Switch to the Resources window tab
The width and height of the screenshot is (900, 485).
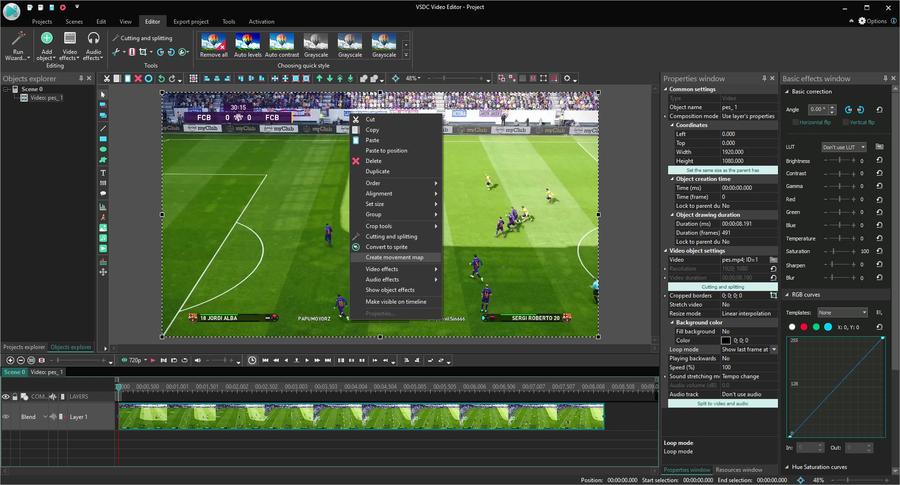pos(738,470)
